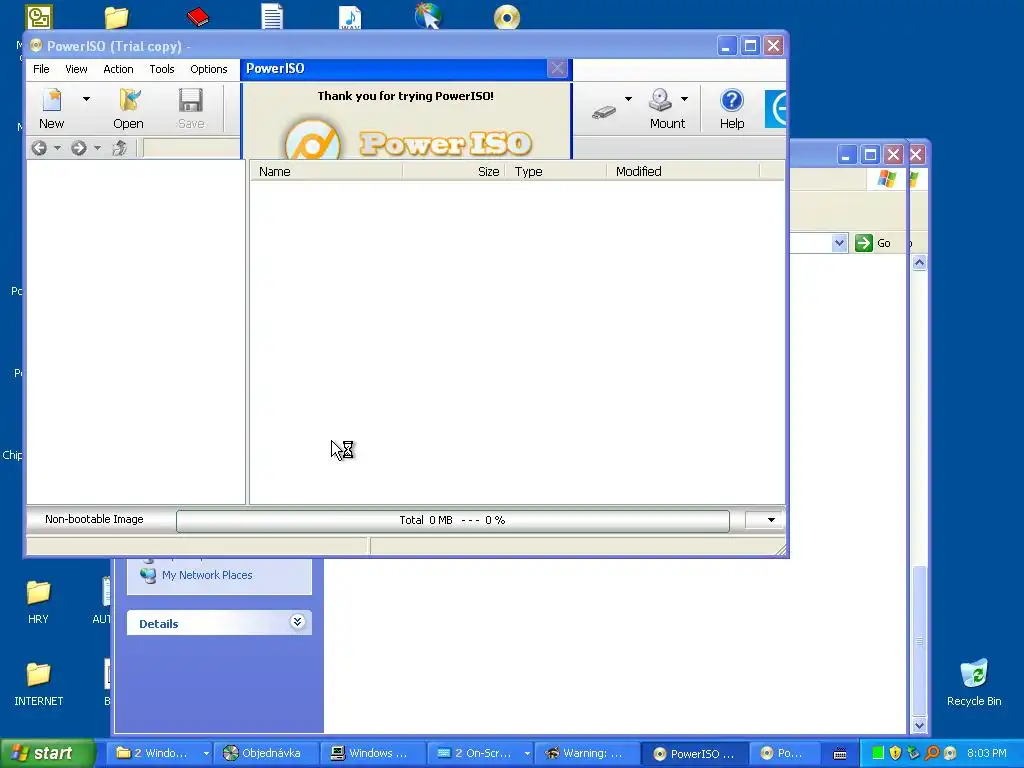Open the Tools menu
Image resolution: width=1024 pixels, height=768 pixels.
(x=162, y=69)
